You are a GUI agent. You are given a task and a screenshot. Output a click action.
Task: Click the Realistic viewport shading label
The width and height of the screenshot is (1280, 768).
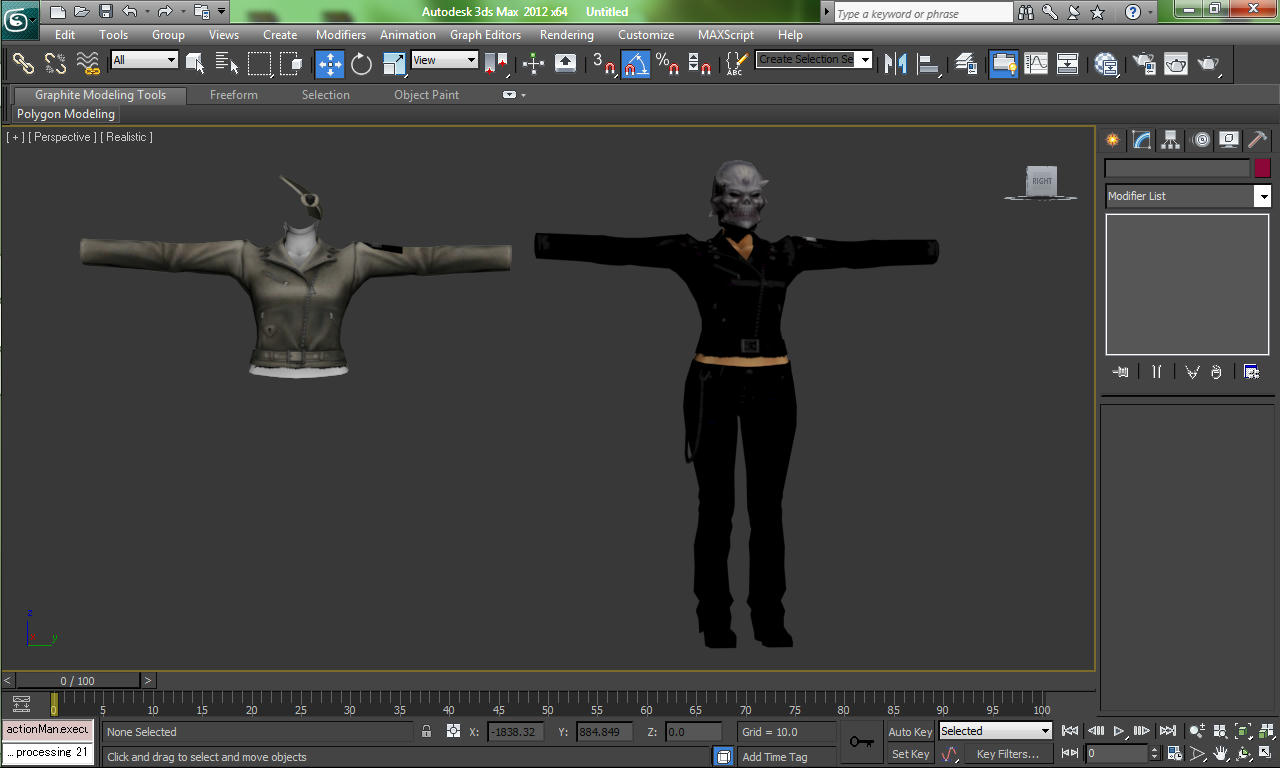(127, 137)
